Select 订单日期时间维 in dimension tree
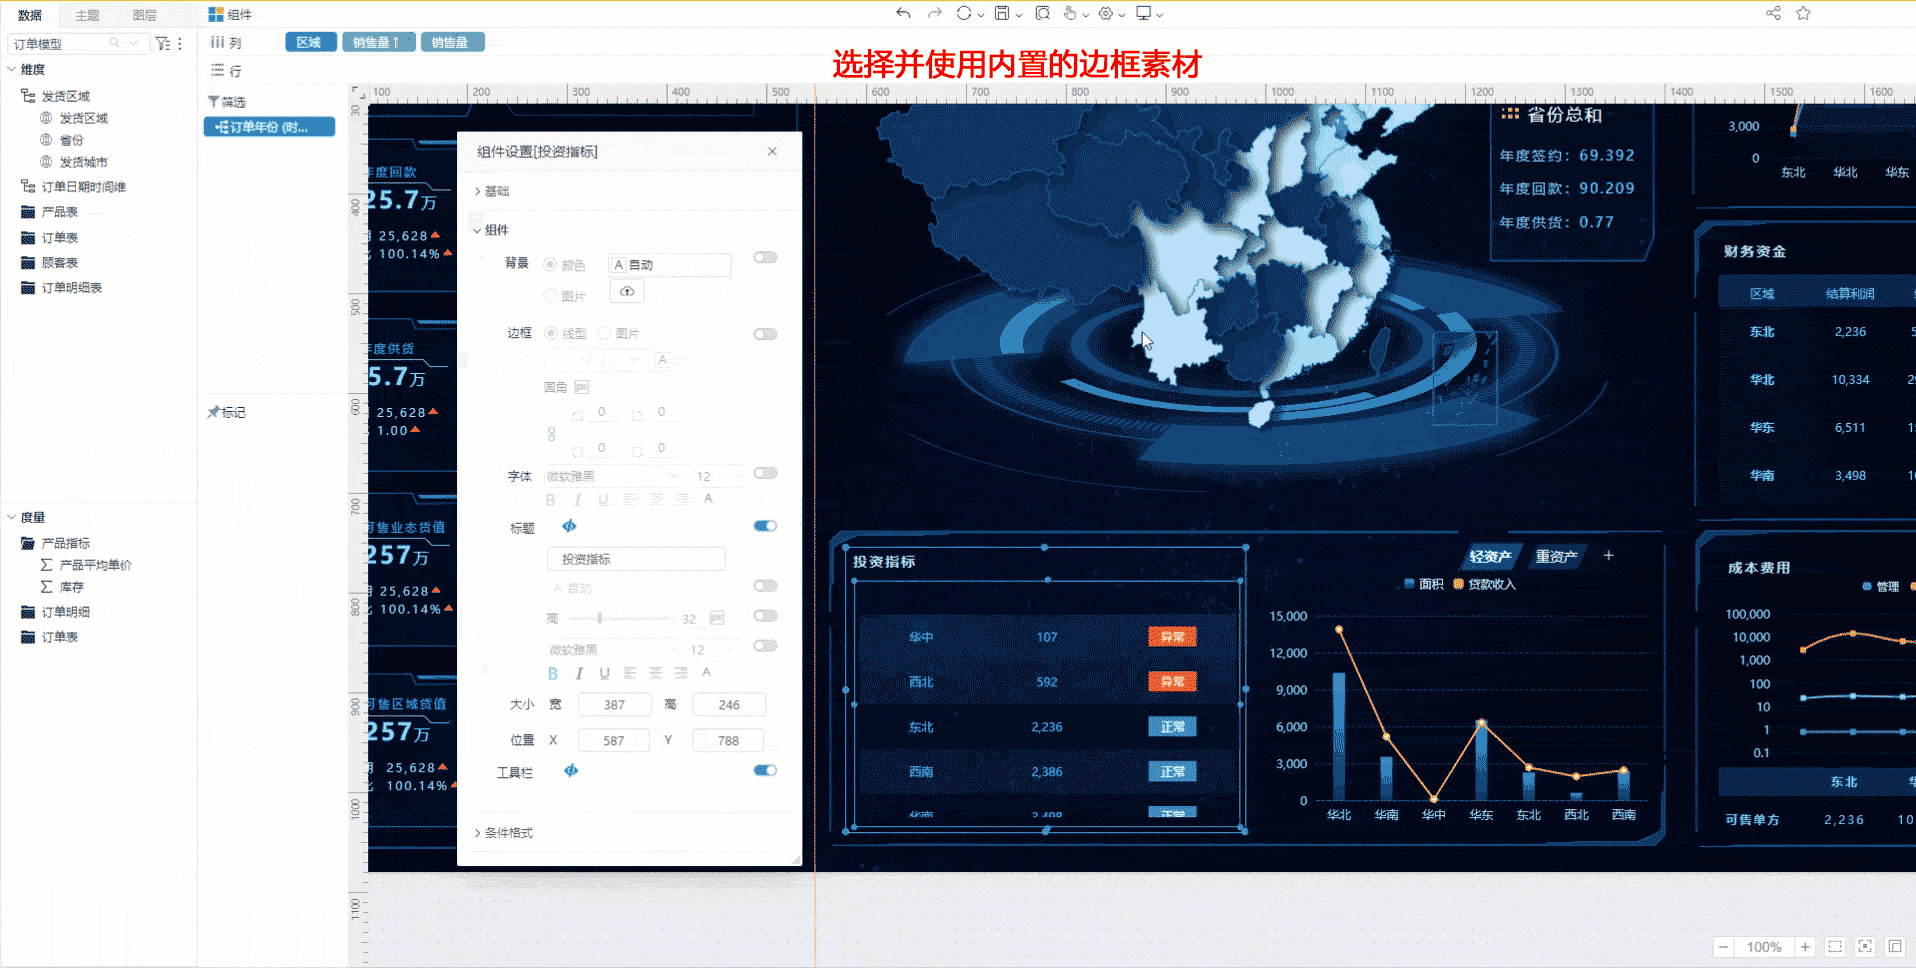This screenshot has height=968, width=1916. coord(84,187)
